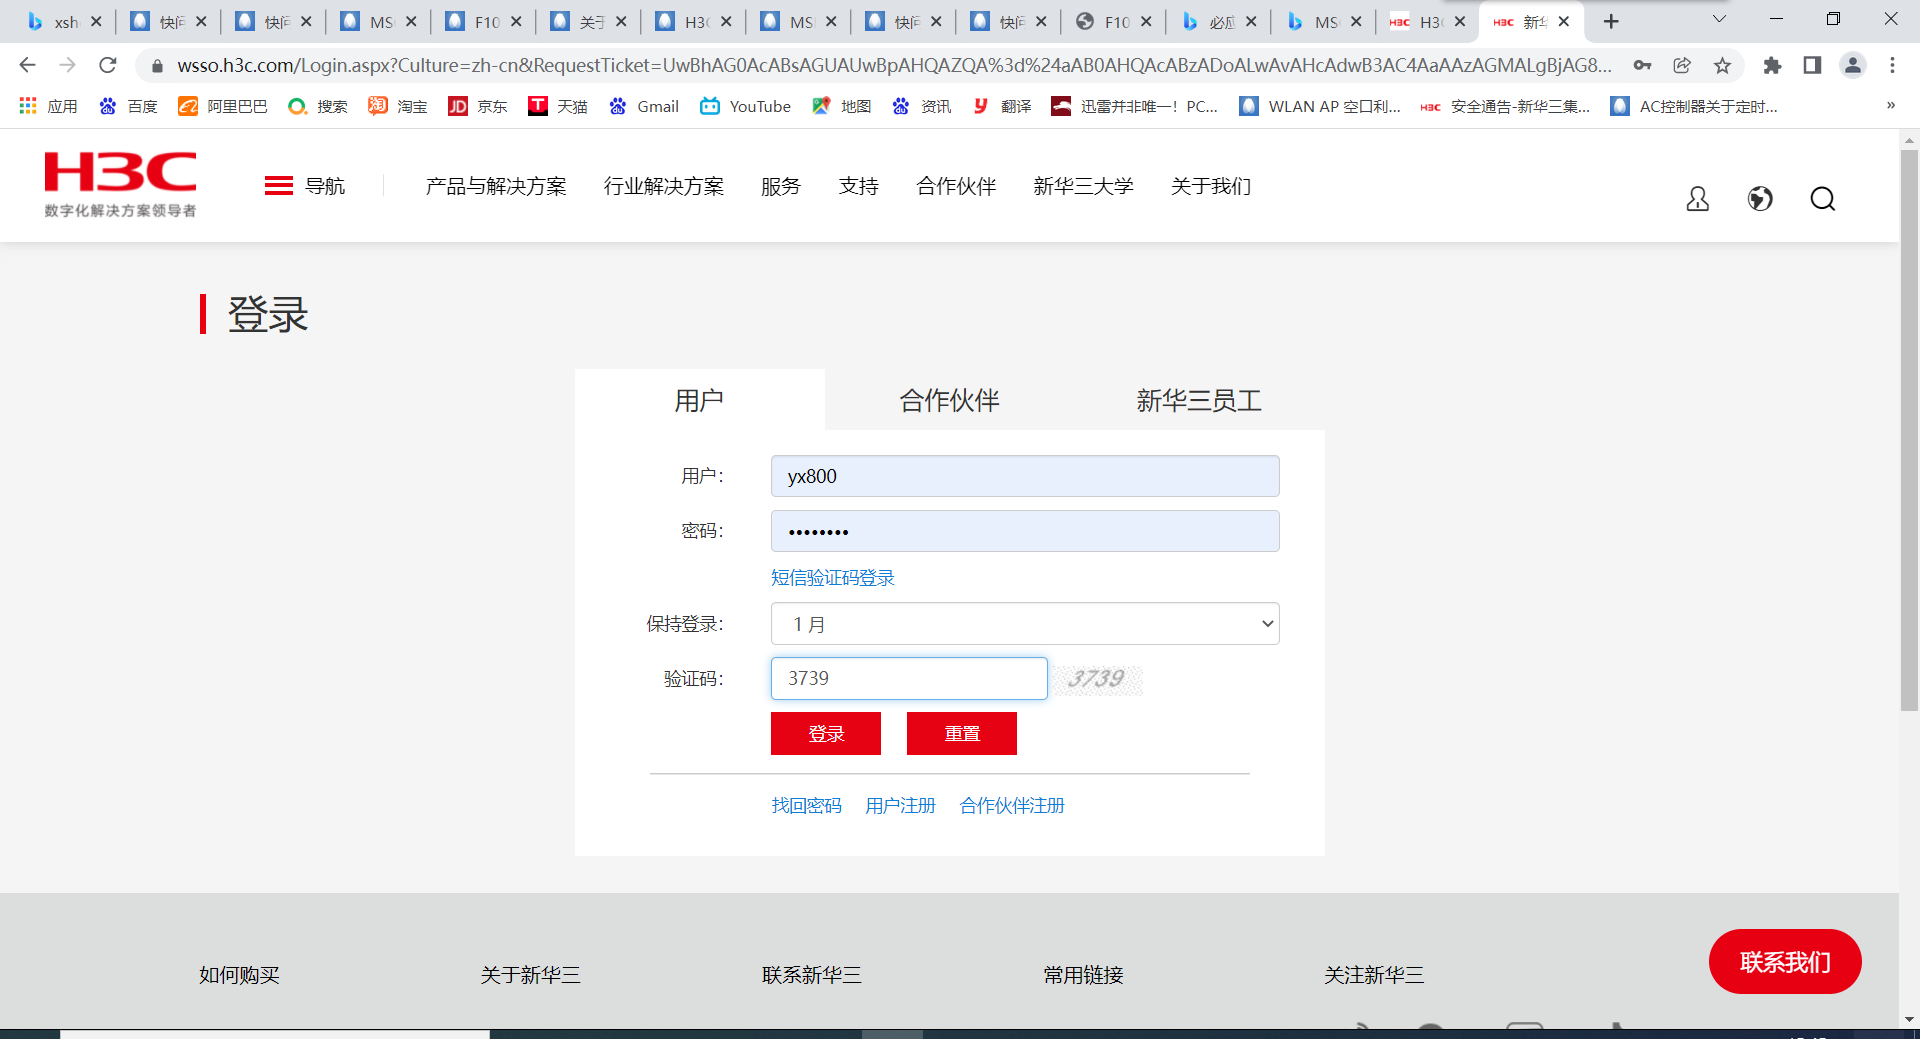Viewport: 1920px width, 1039px height.
Task: Click the H3C logo
Action: tap(120, 184)
